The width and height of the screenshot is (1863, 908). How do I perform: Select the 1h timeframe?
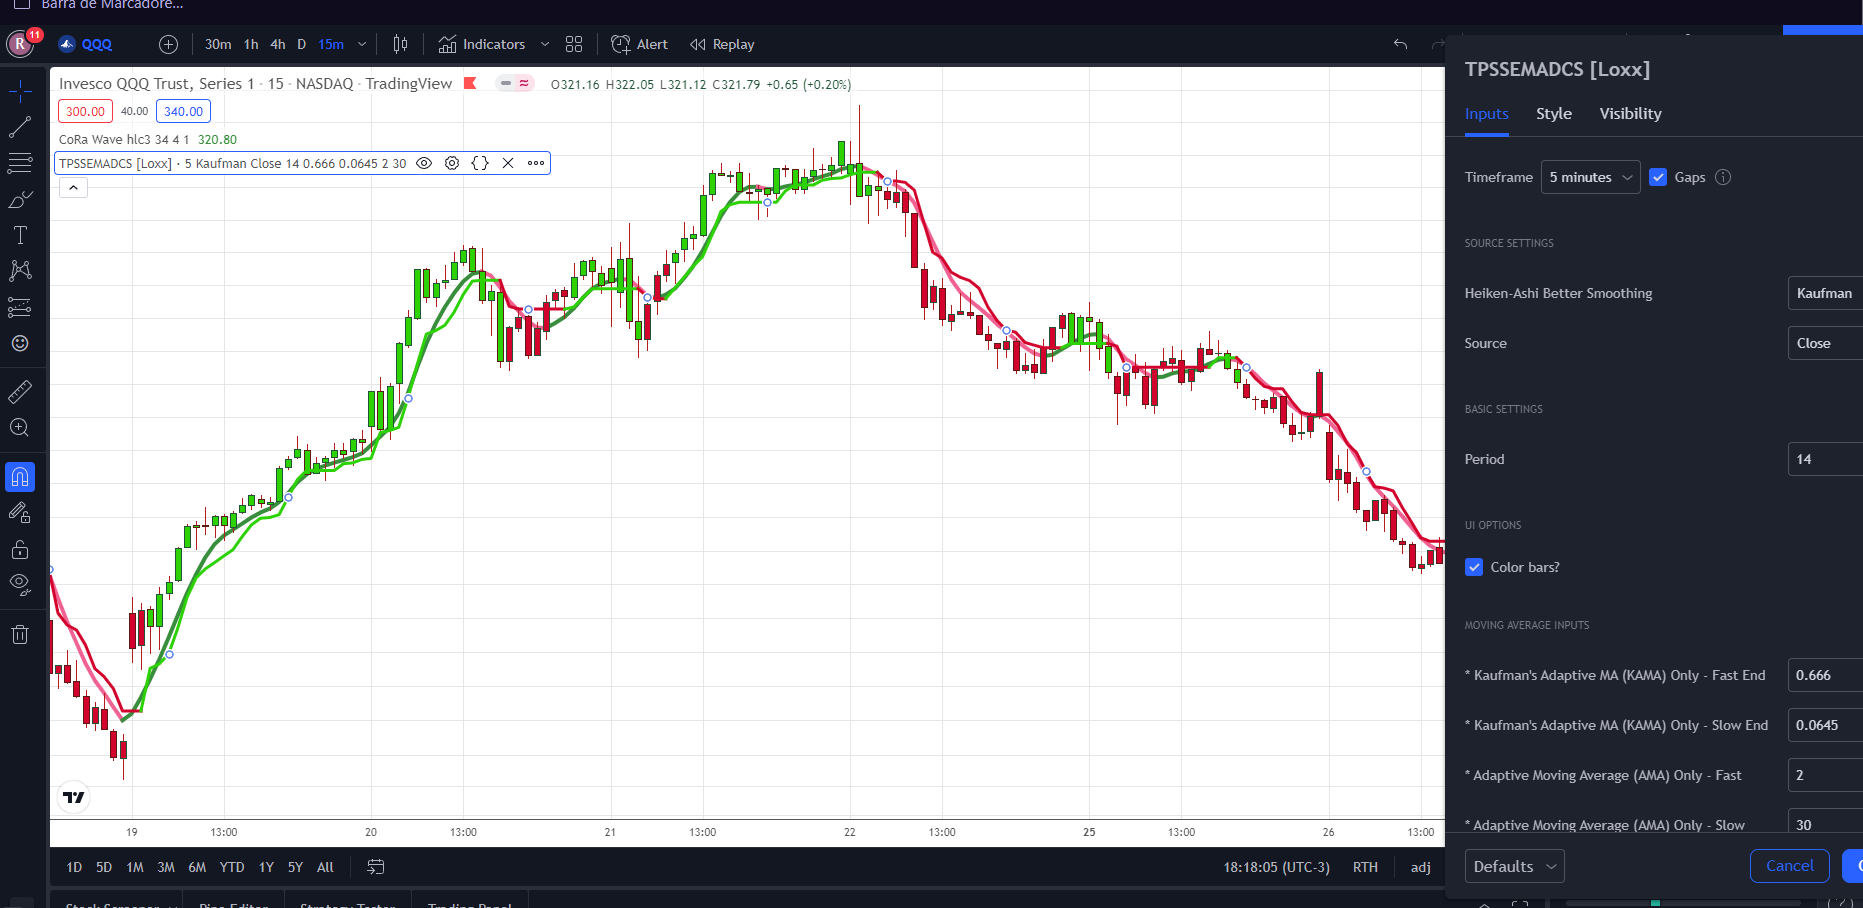coord(251,44)
